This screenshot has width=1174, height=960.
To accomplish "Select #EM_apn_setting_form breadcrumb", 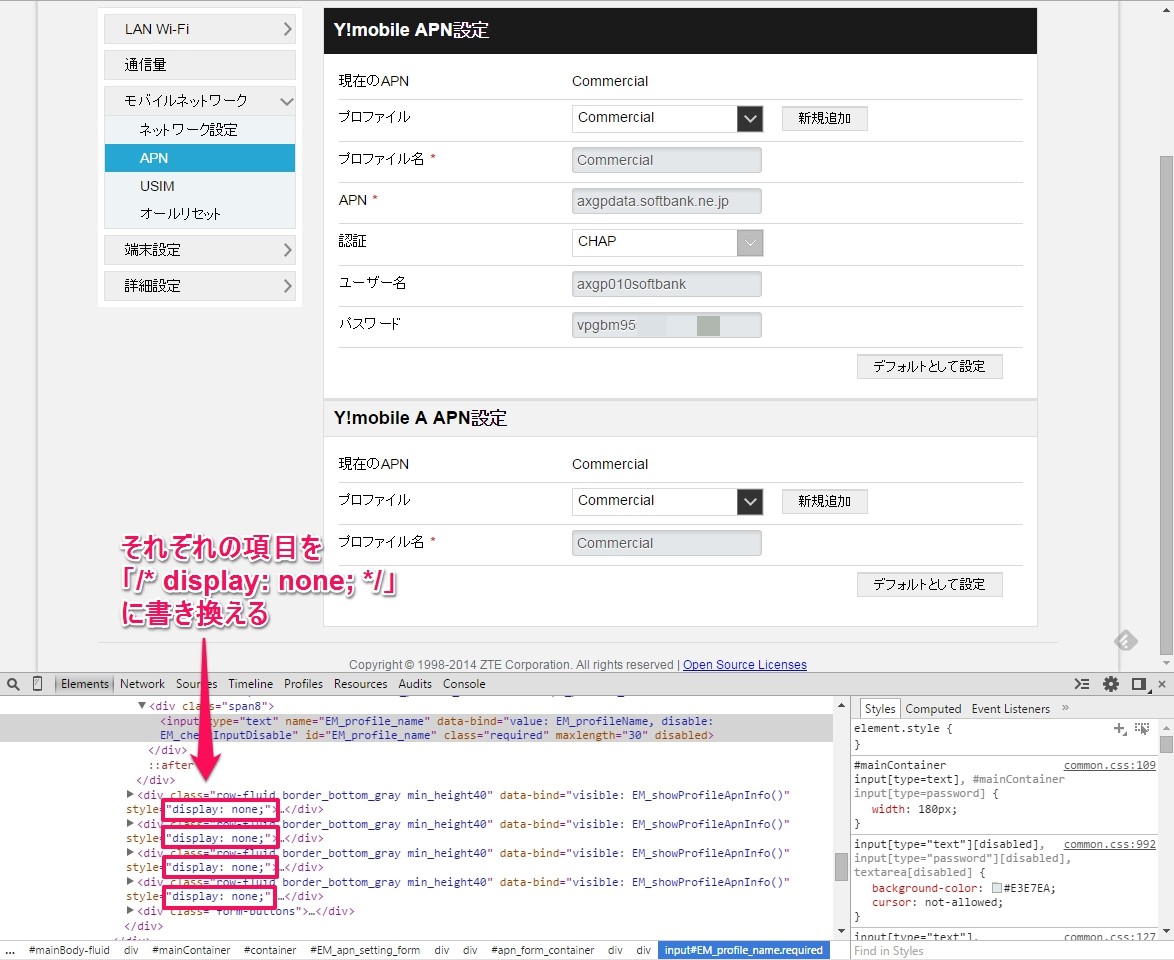I will [365, 950].
